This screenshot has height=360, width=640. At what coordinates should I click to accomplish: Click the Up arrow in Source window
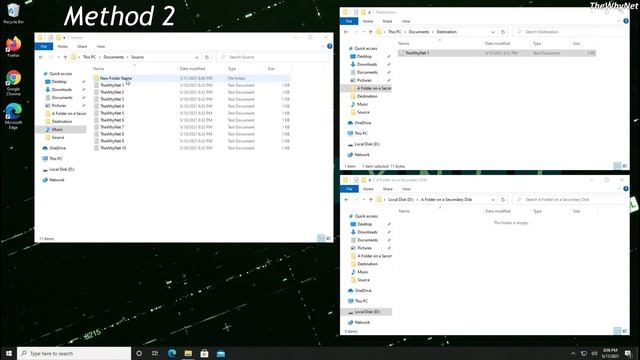click(65, 57)
